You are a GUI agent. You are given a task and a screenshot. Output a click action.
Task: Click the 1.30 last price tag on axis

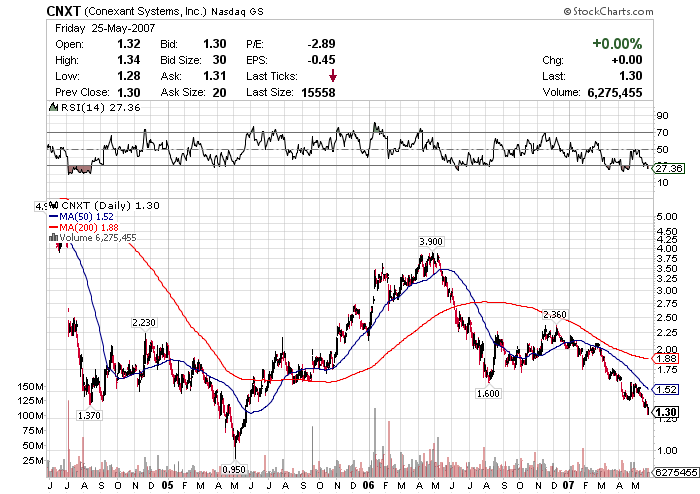666,412
